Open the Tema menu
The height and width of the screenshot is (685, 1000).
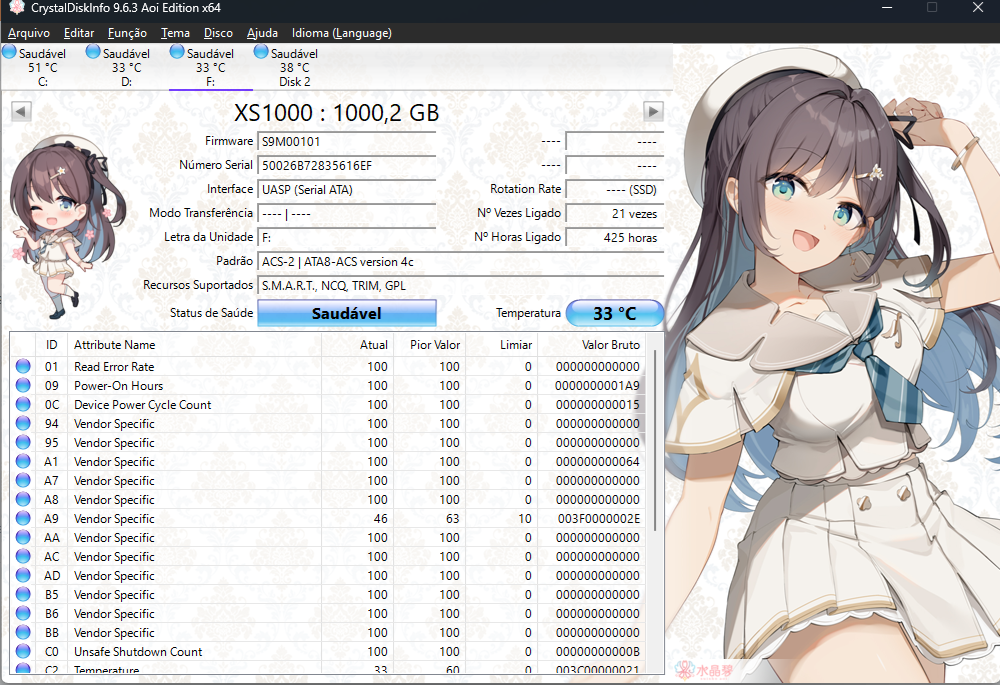coord(175,33)
